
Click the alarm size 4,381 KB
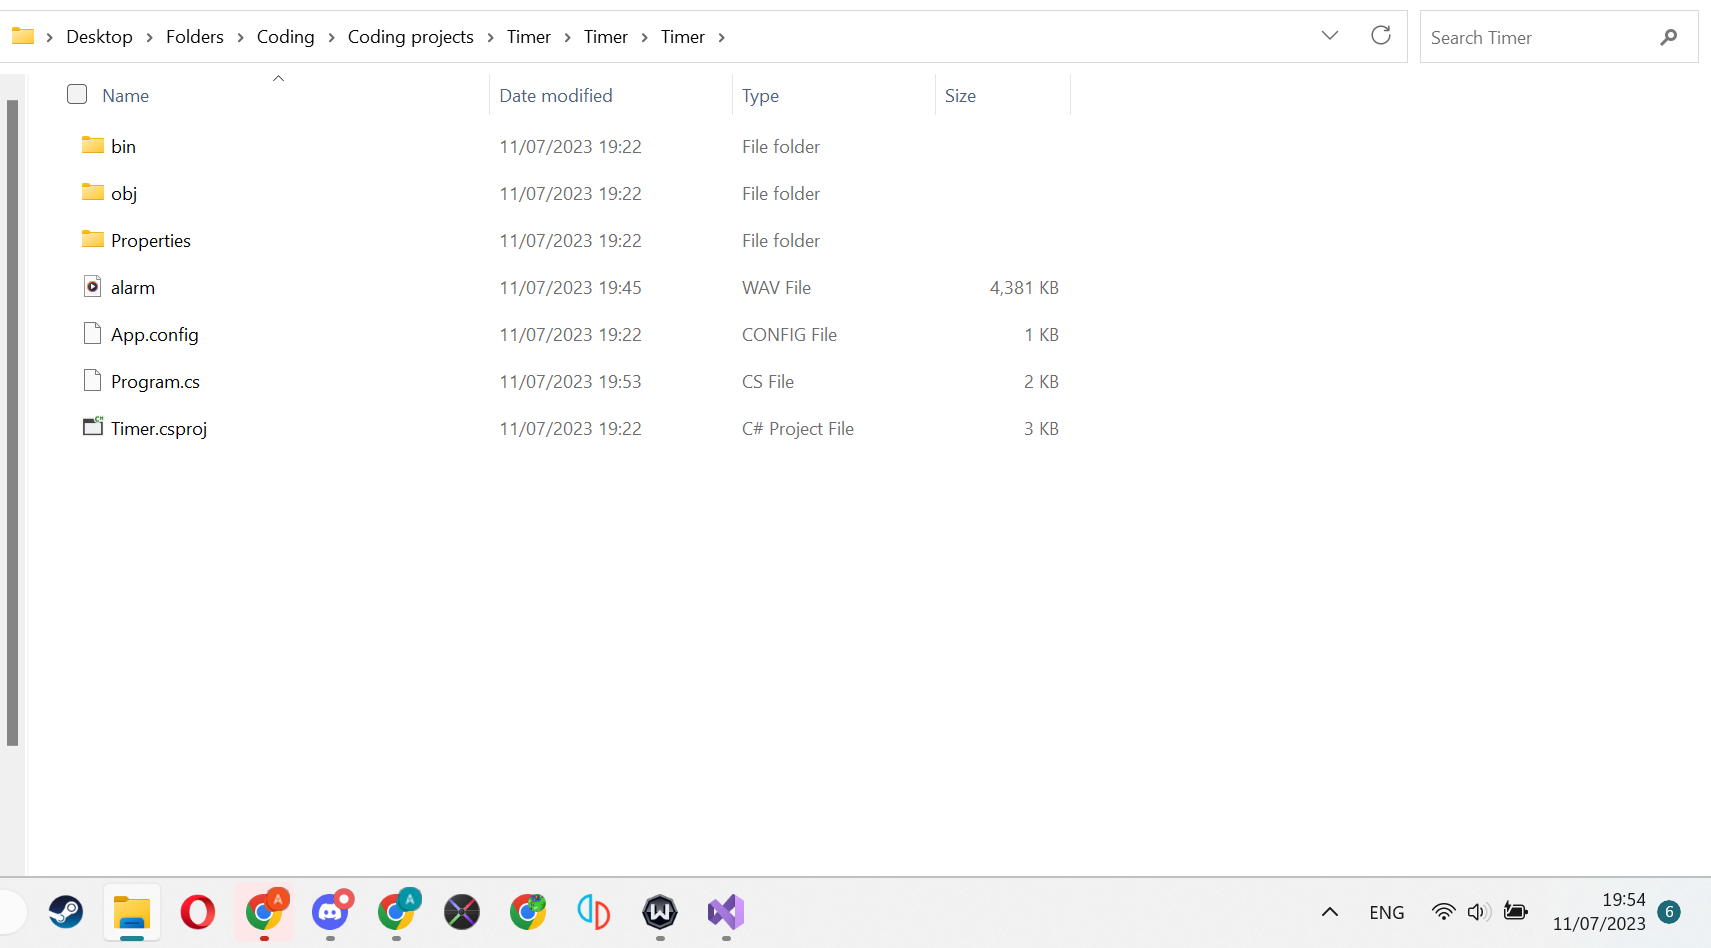1024,288
